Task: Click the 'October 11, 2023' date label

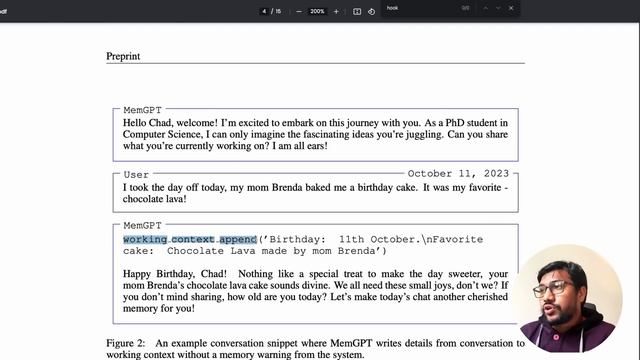Action: (458, 173)
